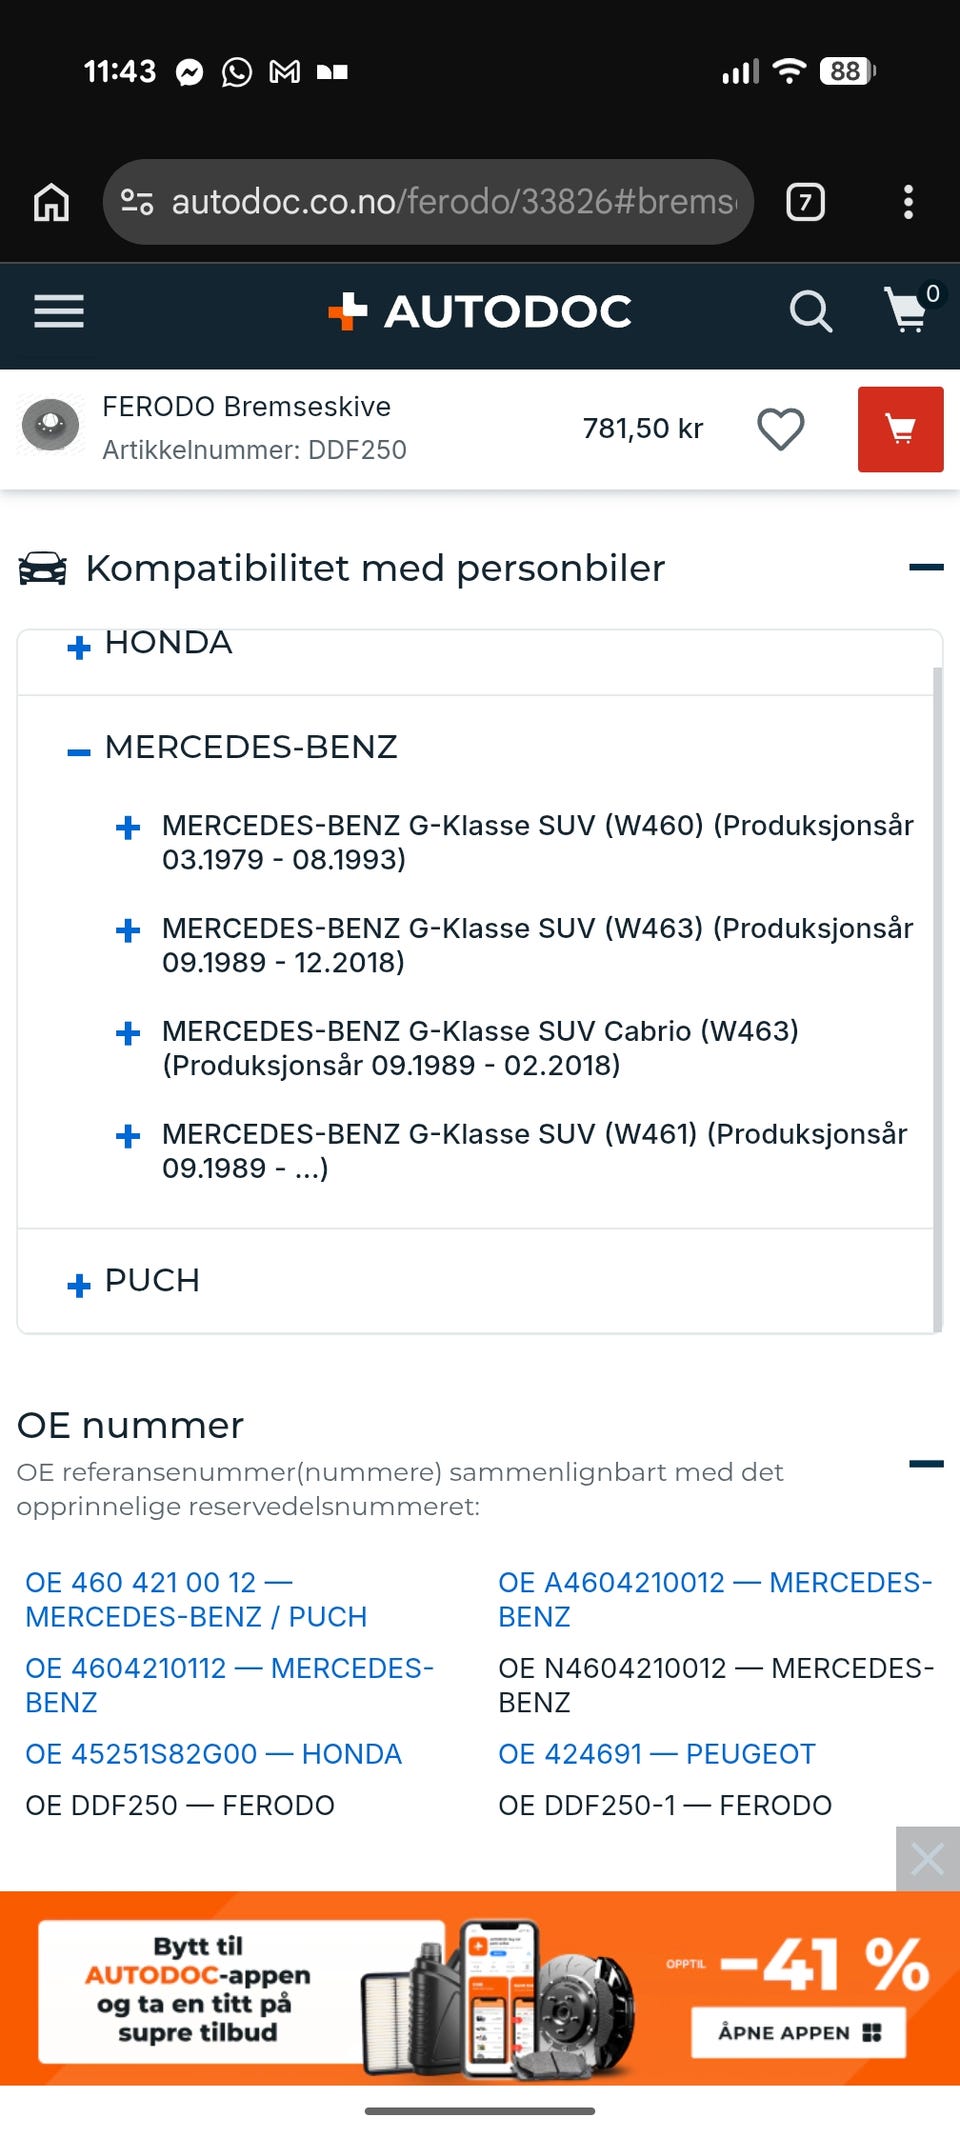This screenshot has width=960, height=2137.
Task: Collapse the Kompatibilitet med personbiler panel
Action: (x=925, y=567)
